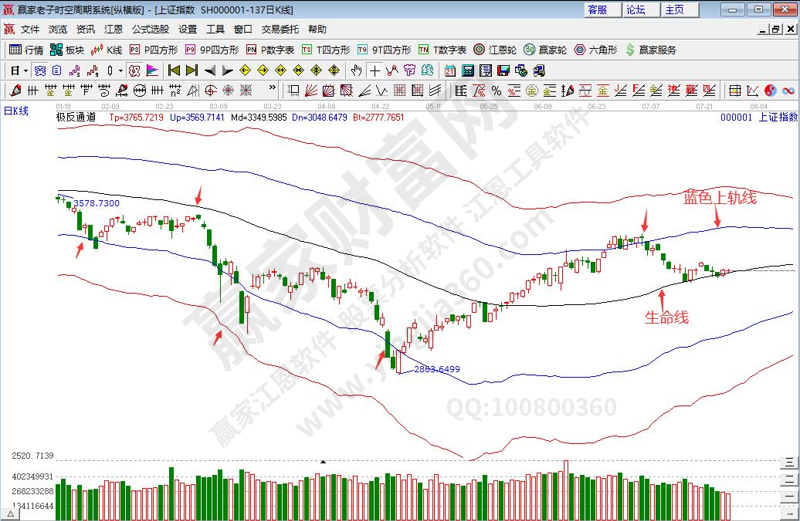Click the 论坛 forum link
The width and height of the screenshot is (800, 521).
pos(637,9)
